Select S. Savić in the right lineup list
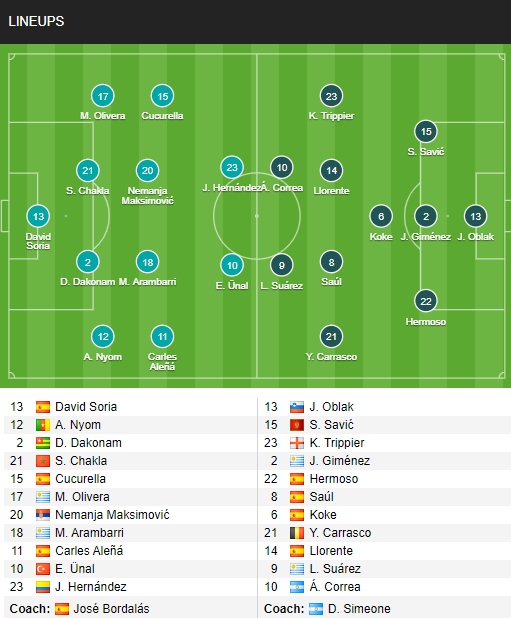Viewport: 511px width, 618px height. point(331,425)
